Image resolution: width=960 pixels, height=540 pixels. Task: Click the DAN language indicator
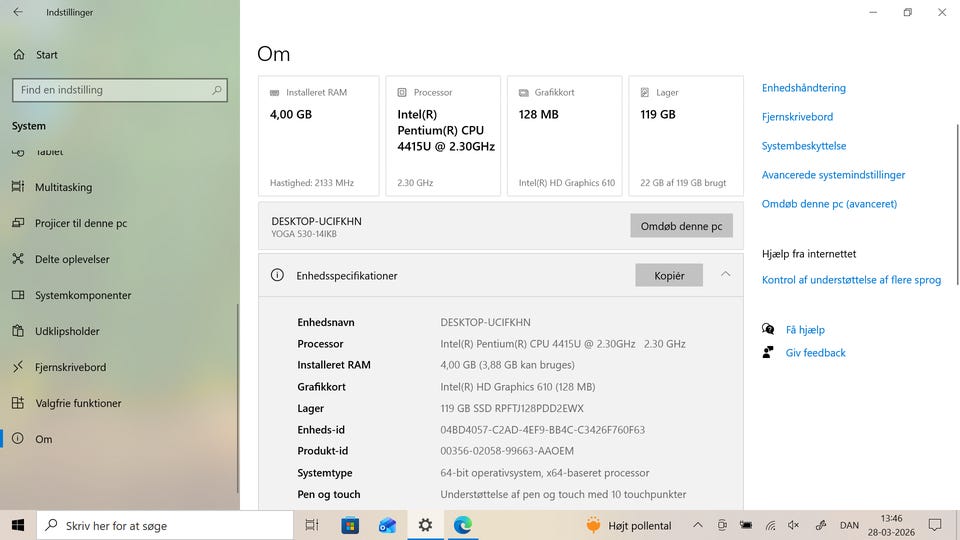point(849,525)
